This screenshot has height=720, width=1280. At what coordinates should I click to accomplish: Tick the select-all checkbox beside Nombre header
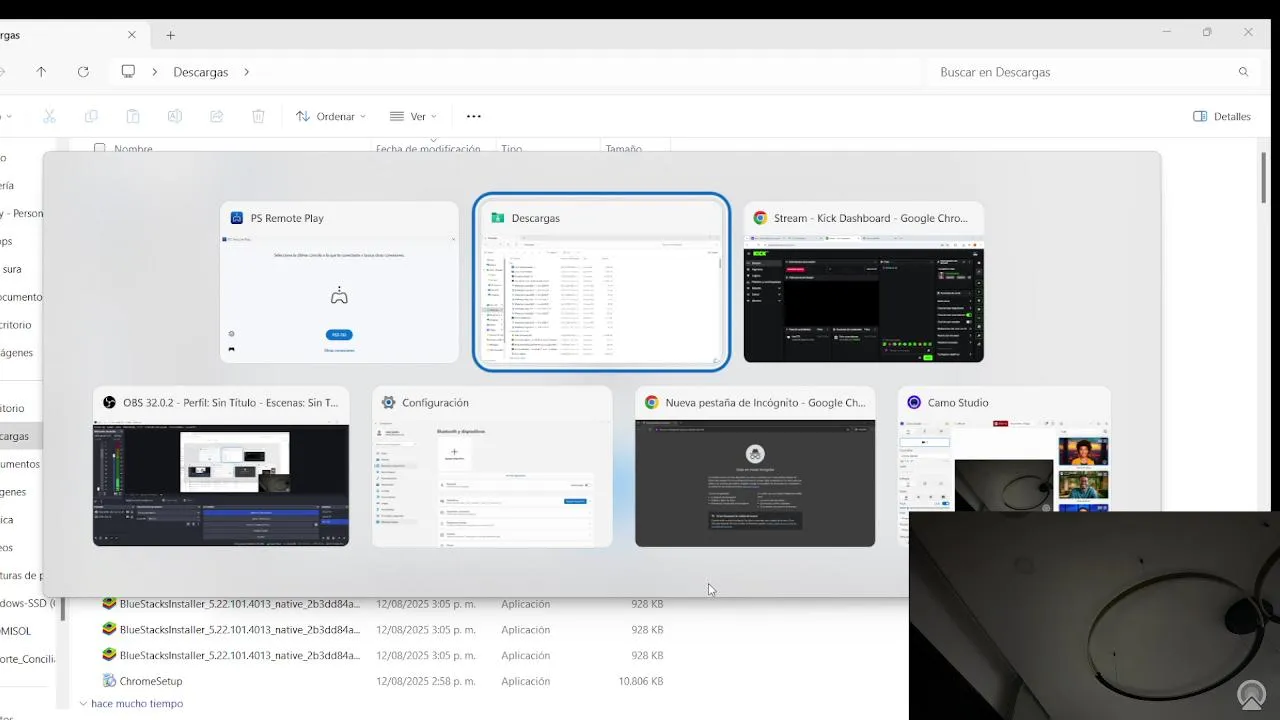click(x=99, y=148)
